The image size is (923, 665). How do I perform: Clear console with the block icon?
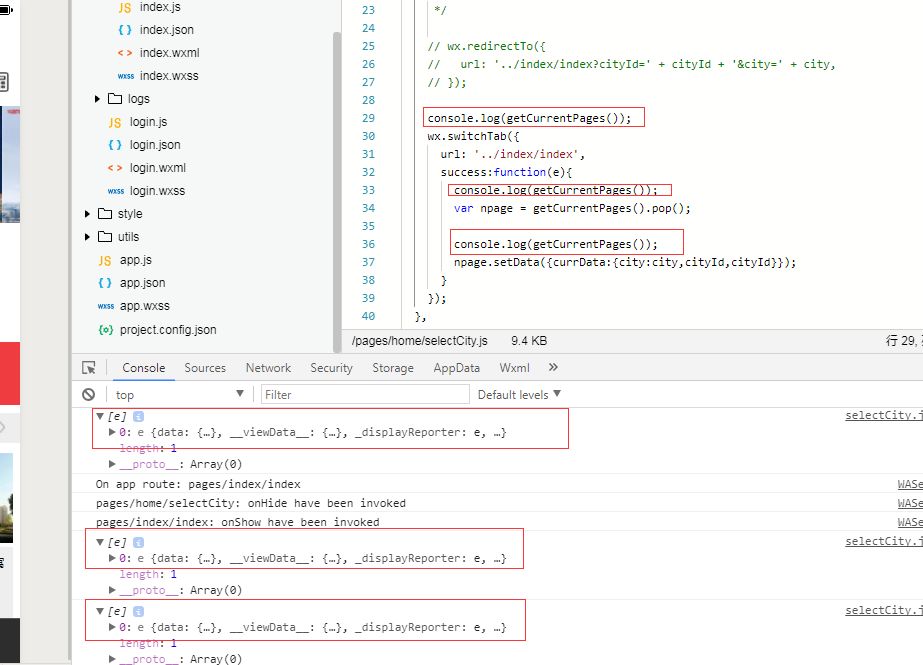[88, 394]
